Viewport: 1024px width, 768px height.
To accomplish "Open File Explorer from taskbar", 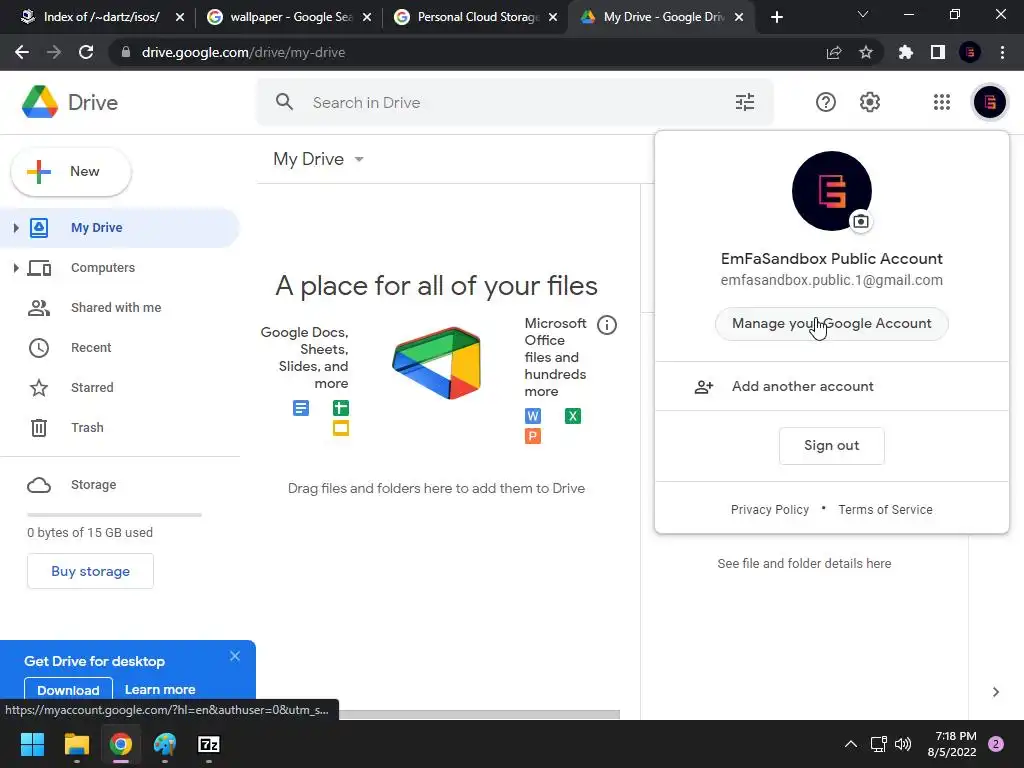I will [76, 744].
